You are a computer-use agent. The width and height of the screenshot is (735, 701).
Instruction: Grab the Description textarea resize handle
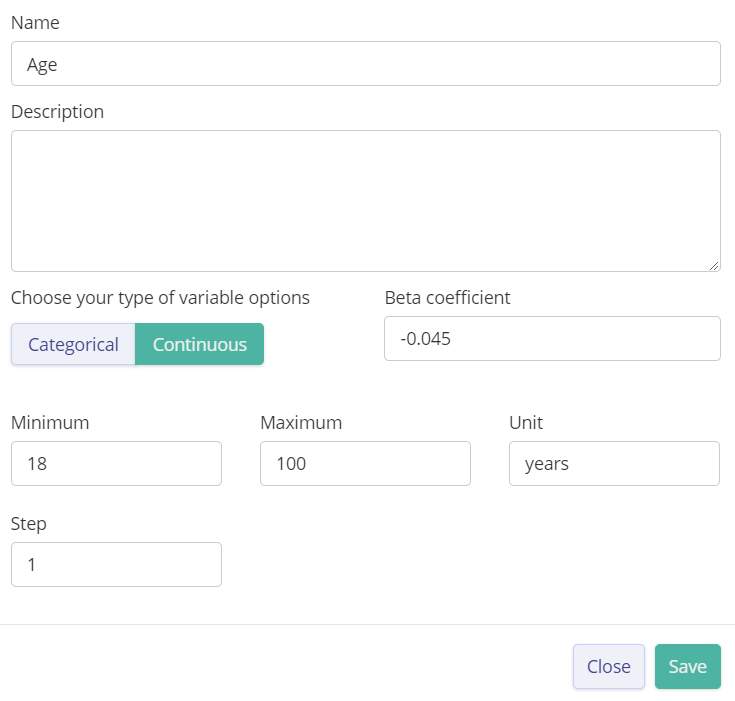(714, 265)
